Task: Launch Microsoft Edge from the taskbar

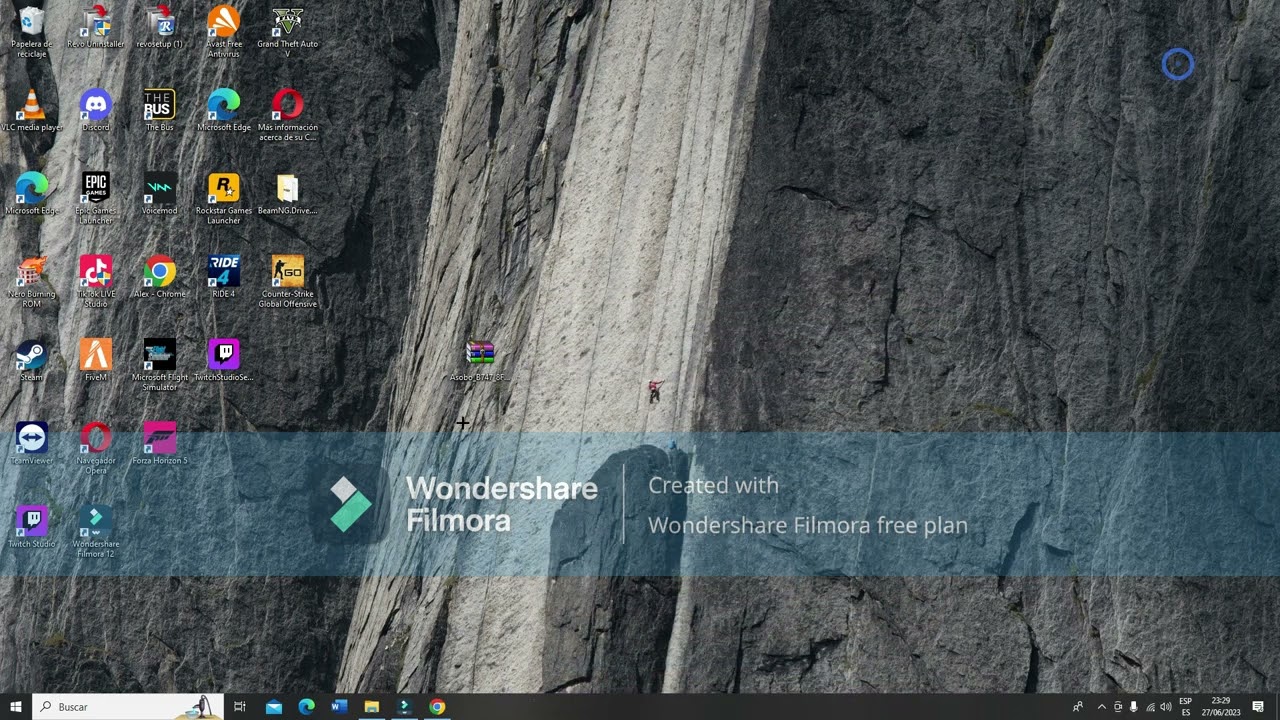Action: pos(306,707)
